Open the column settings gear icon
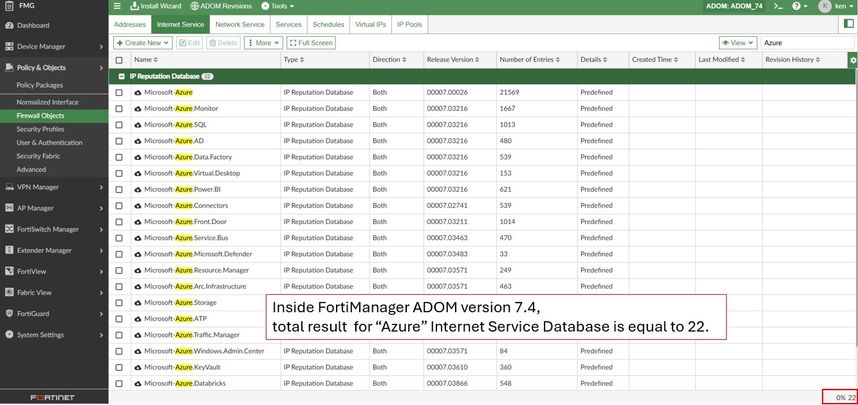 pyautogui.click(x=852, y=60)
